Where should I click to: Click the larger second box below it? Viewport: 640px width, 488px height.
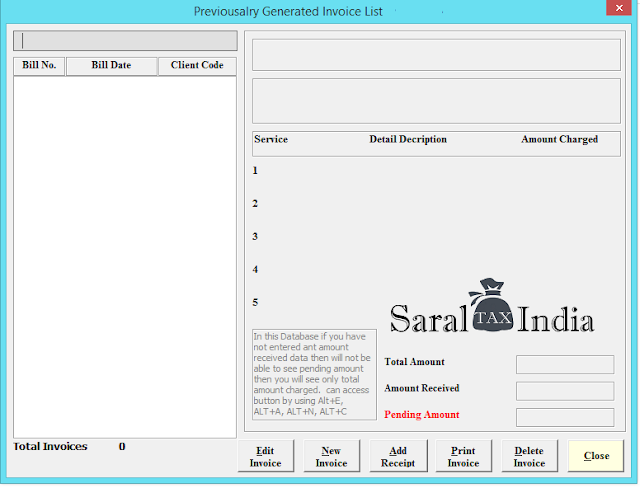(x=436, y=101)
